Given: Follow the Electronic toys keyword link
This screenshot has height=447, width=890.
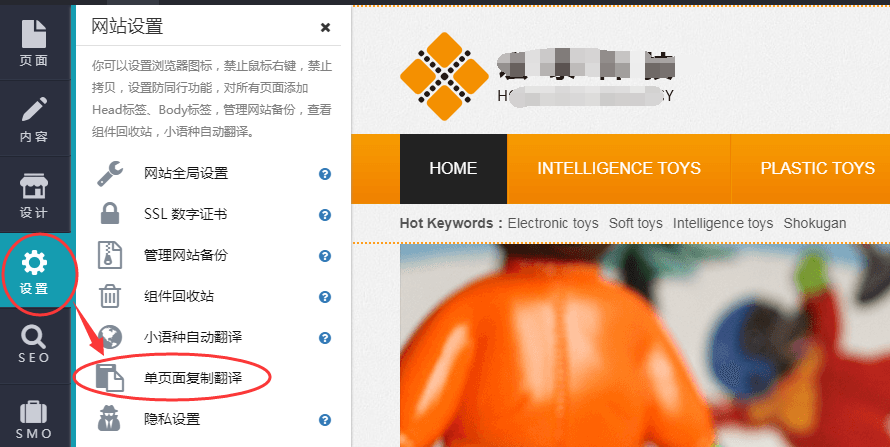Looking at the screenshot, I should point(553,224).
